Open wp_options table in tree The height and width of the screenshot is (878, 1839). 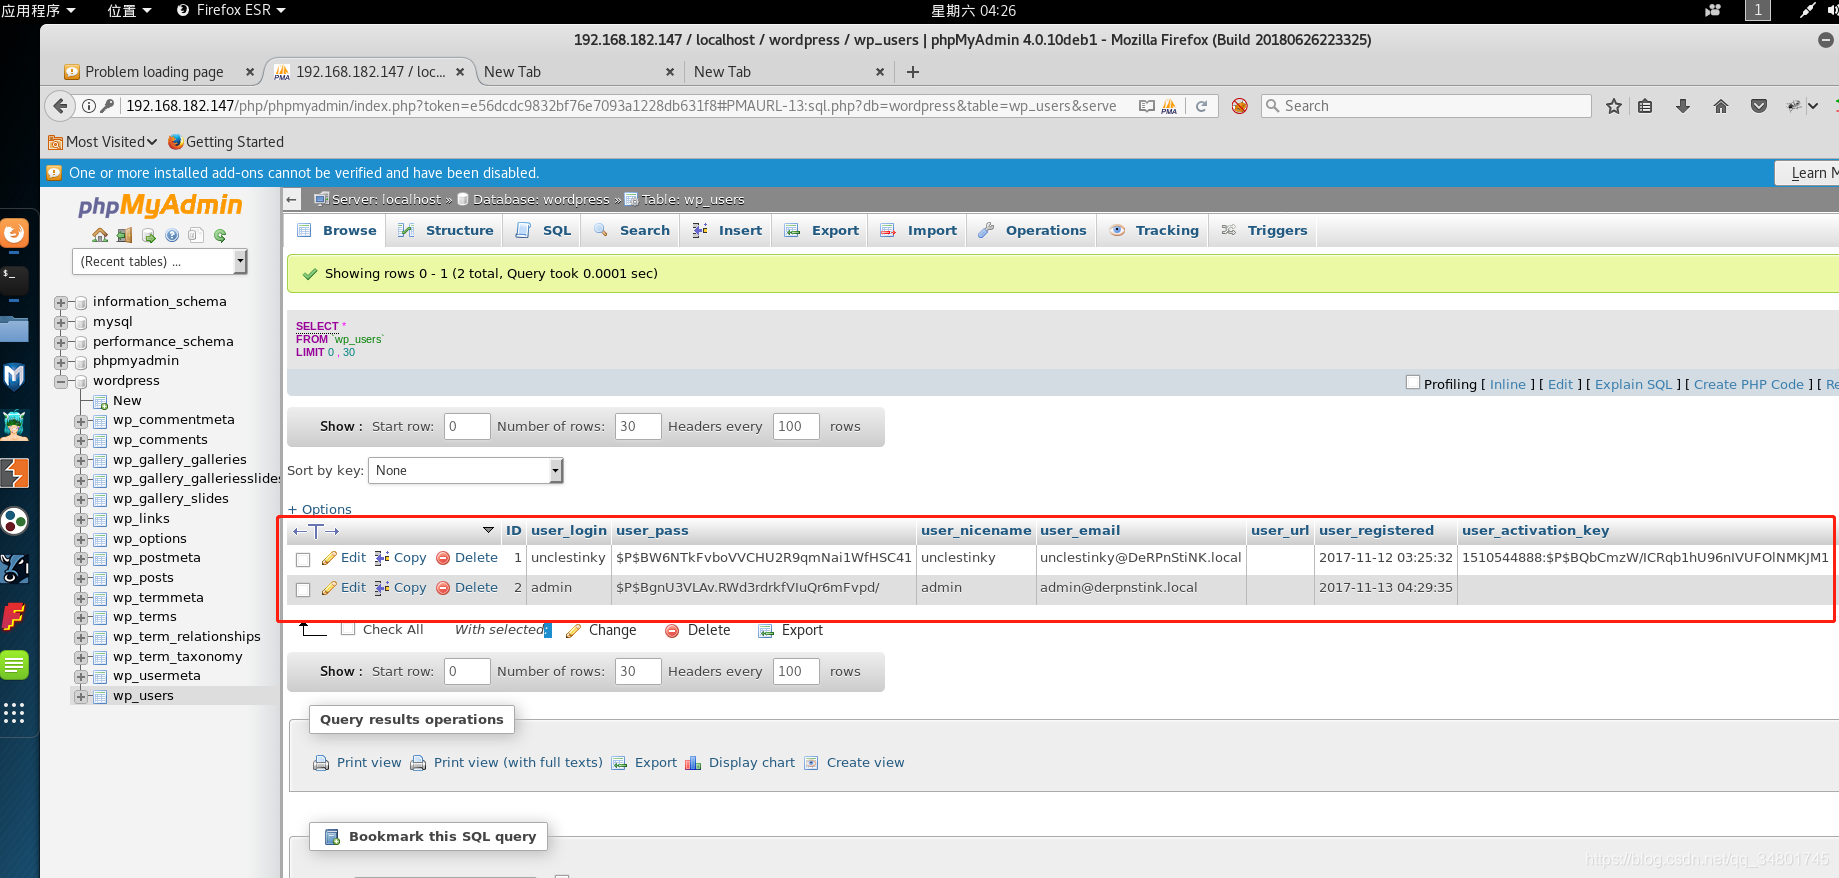[150, 539]
